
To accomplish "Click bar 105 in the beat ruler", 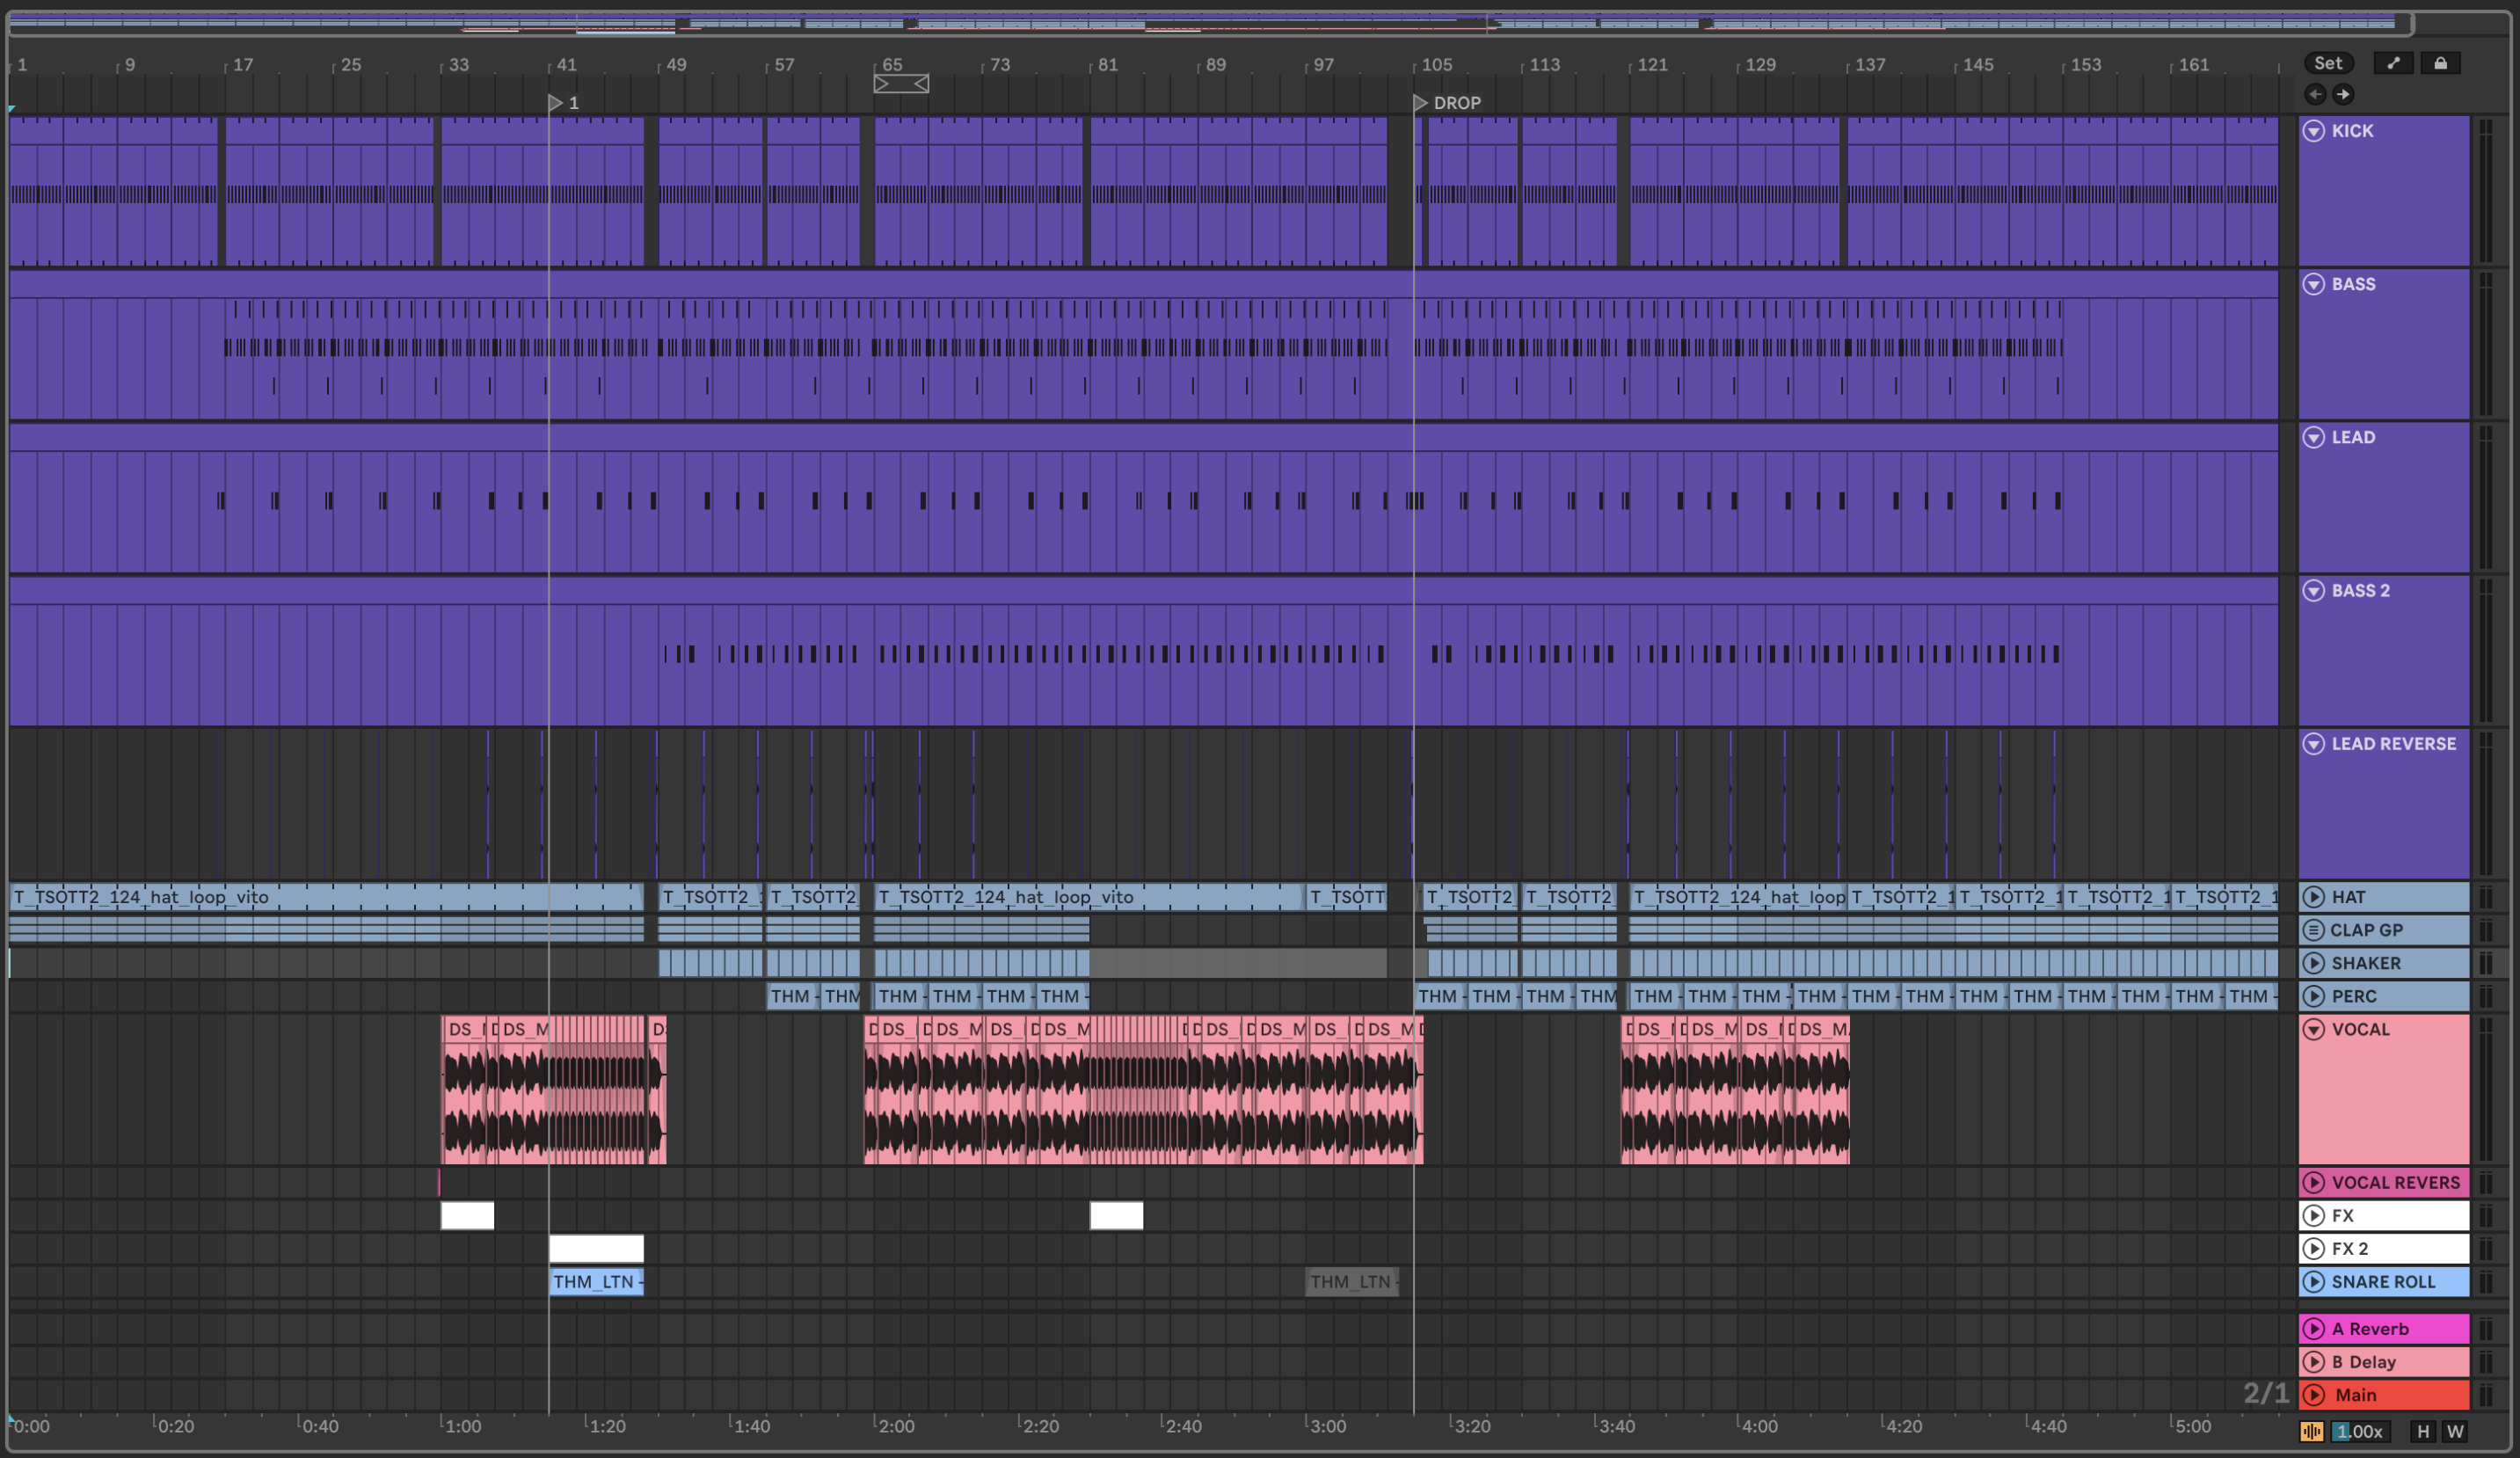I will click(x=1437, y=64).
